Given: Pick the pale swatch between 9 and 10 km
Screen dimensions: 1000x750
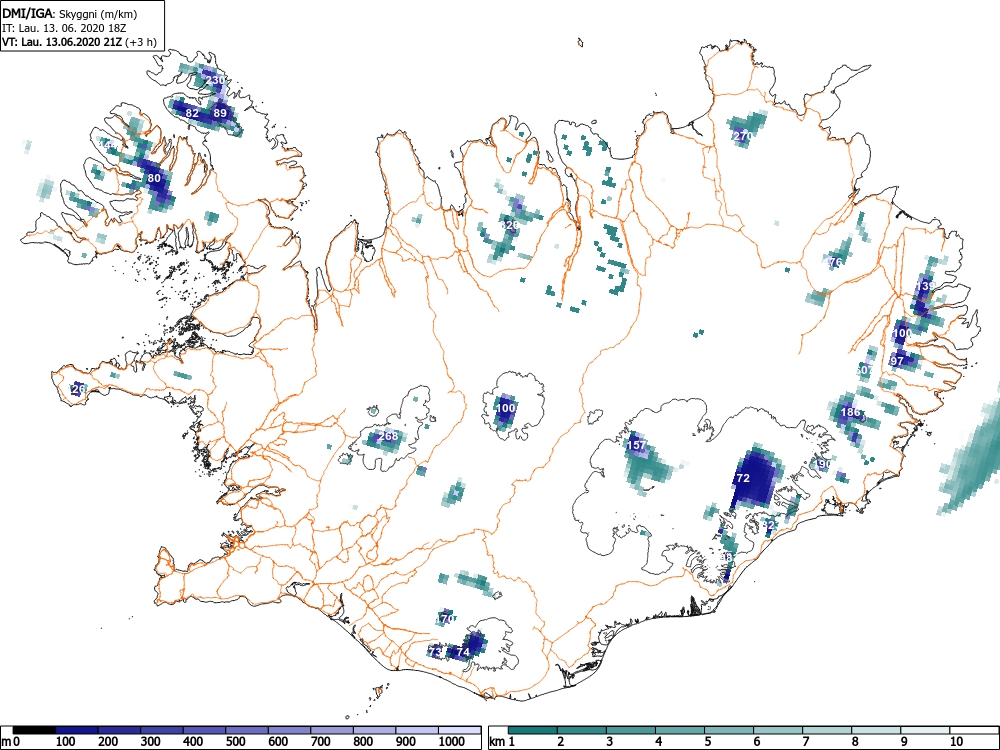Looking at the screenshot, I should (925, 730).
